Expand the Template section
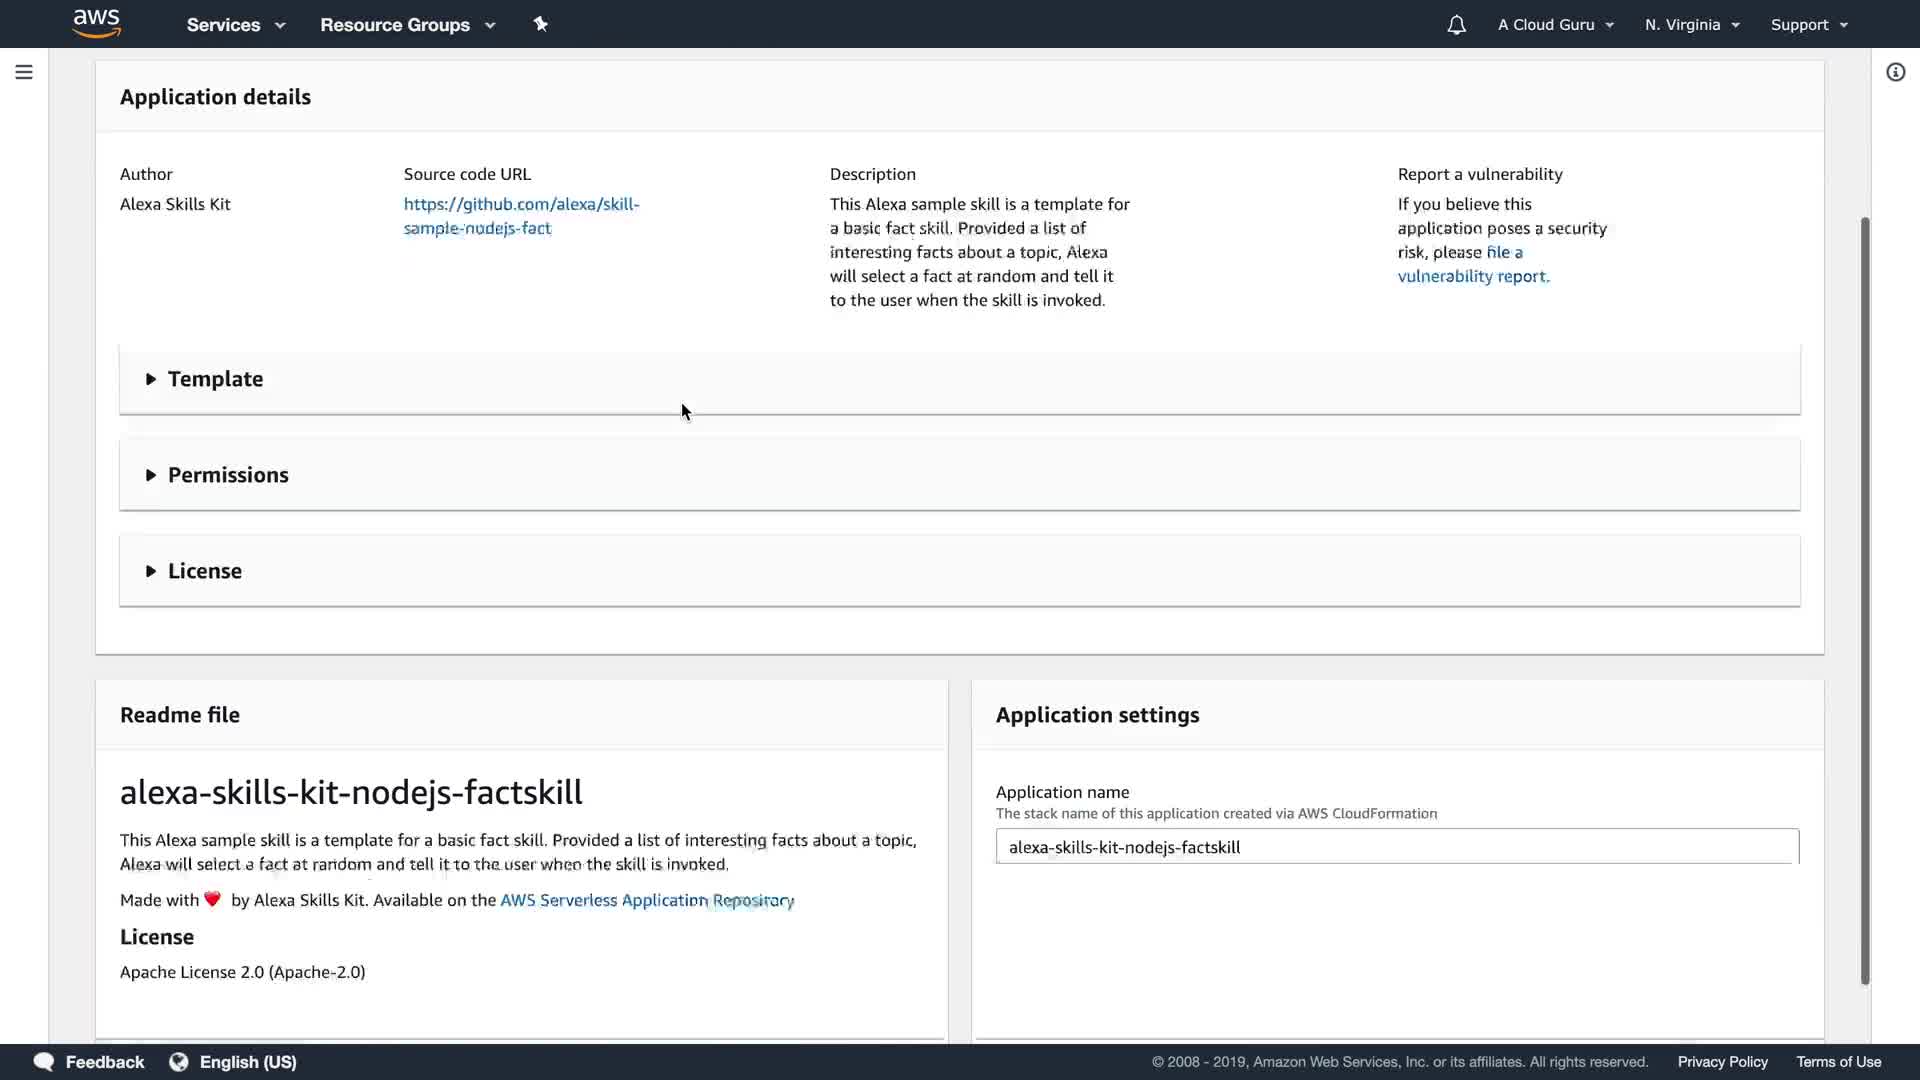1920x1080 pixels. click(215, 379)
